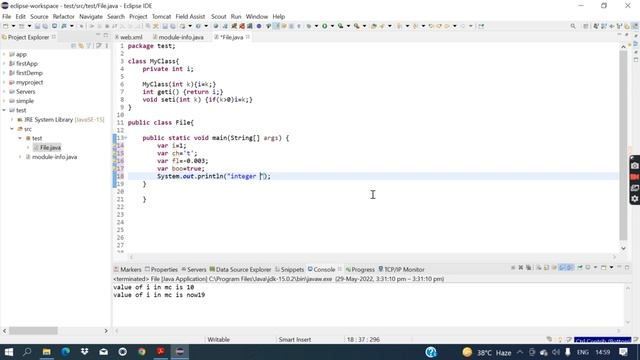Click the editor vertical scrollbar thumb
Screen dimensions: 640x360
623,145
